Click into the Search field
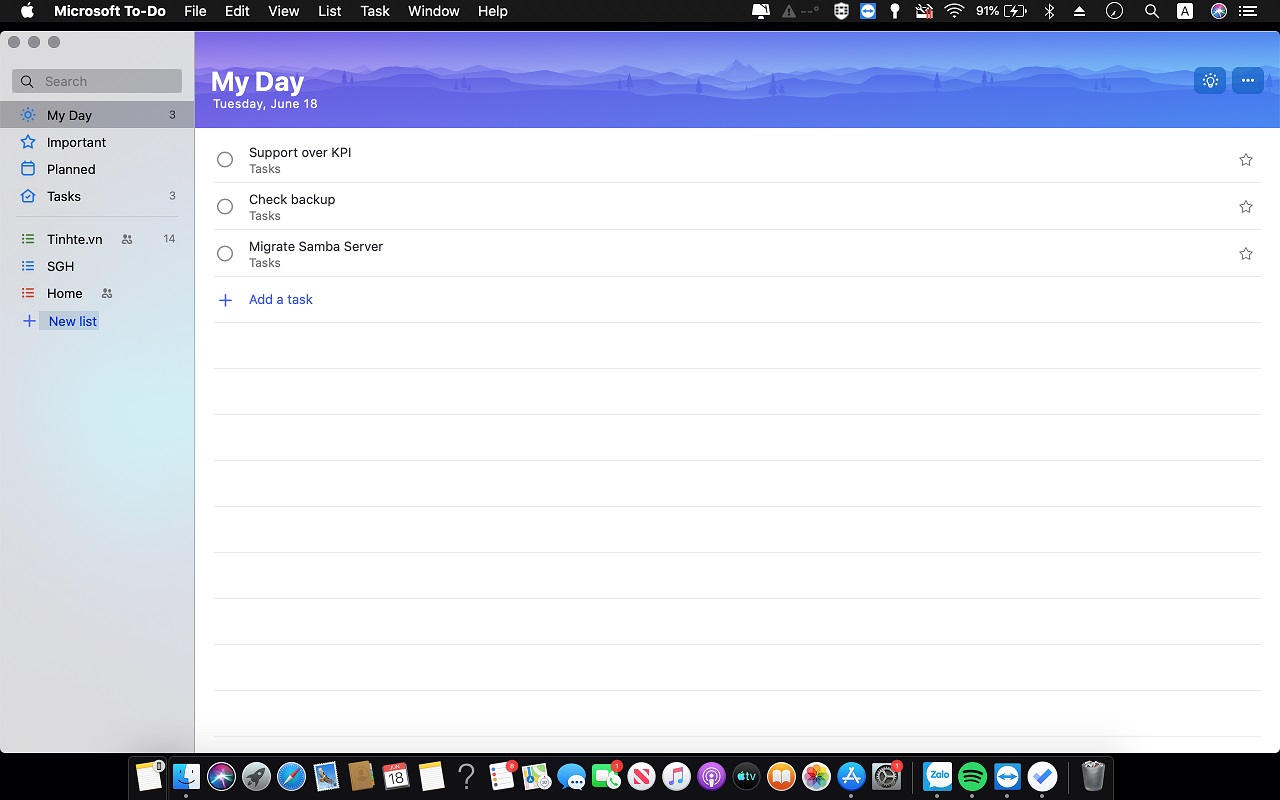Screen dimensions: 1280x800 [x=97, y=81]
